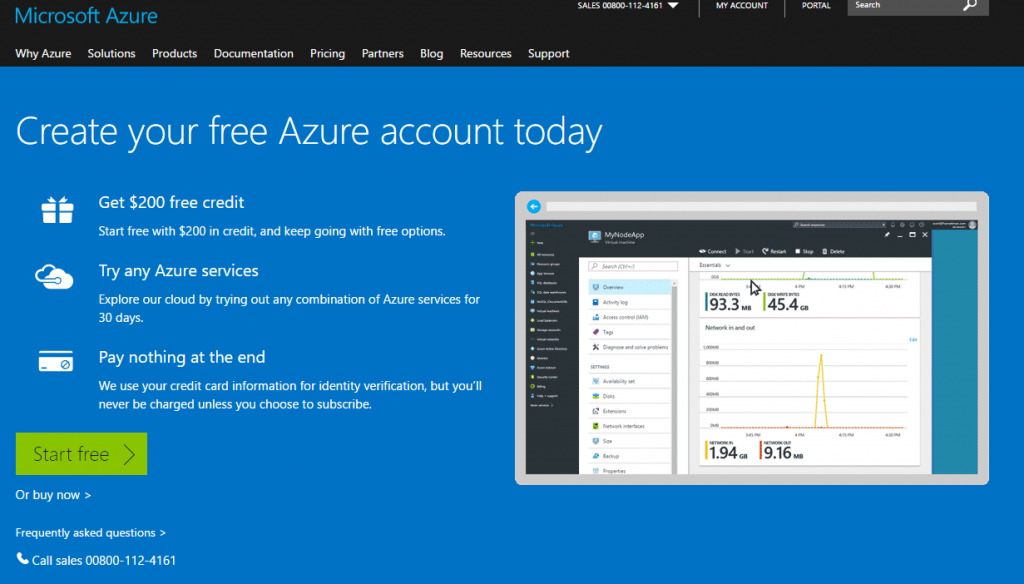The height and width of the screenshot is (584, 1024).
Task: Click the blue back arrow on the portal screenshot
Action: click(534, 206)
